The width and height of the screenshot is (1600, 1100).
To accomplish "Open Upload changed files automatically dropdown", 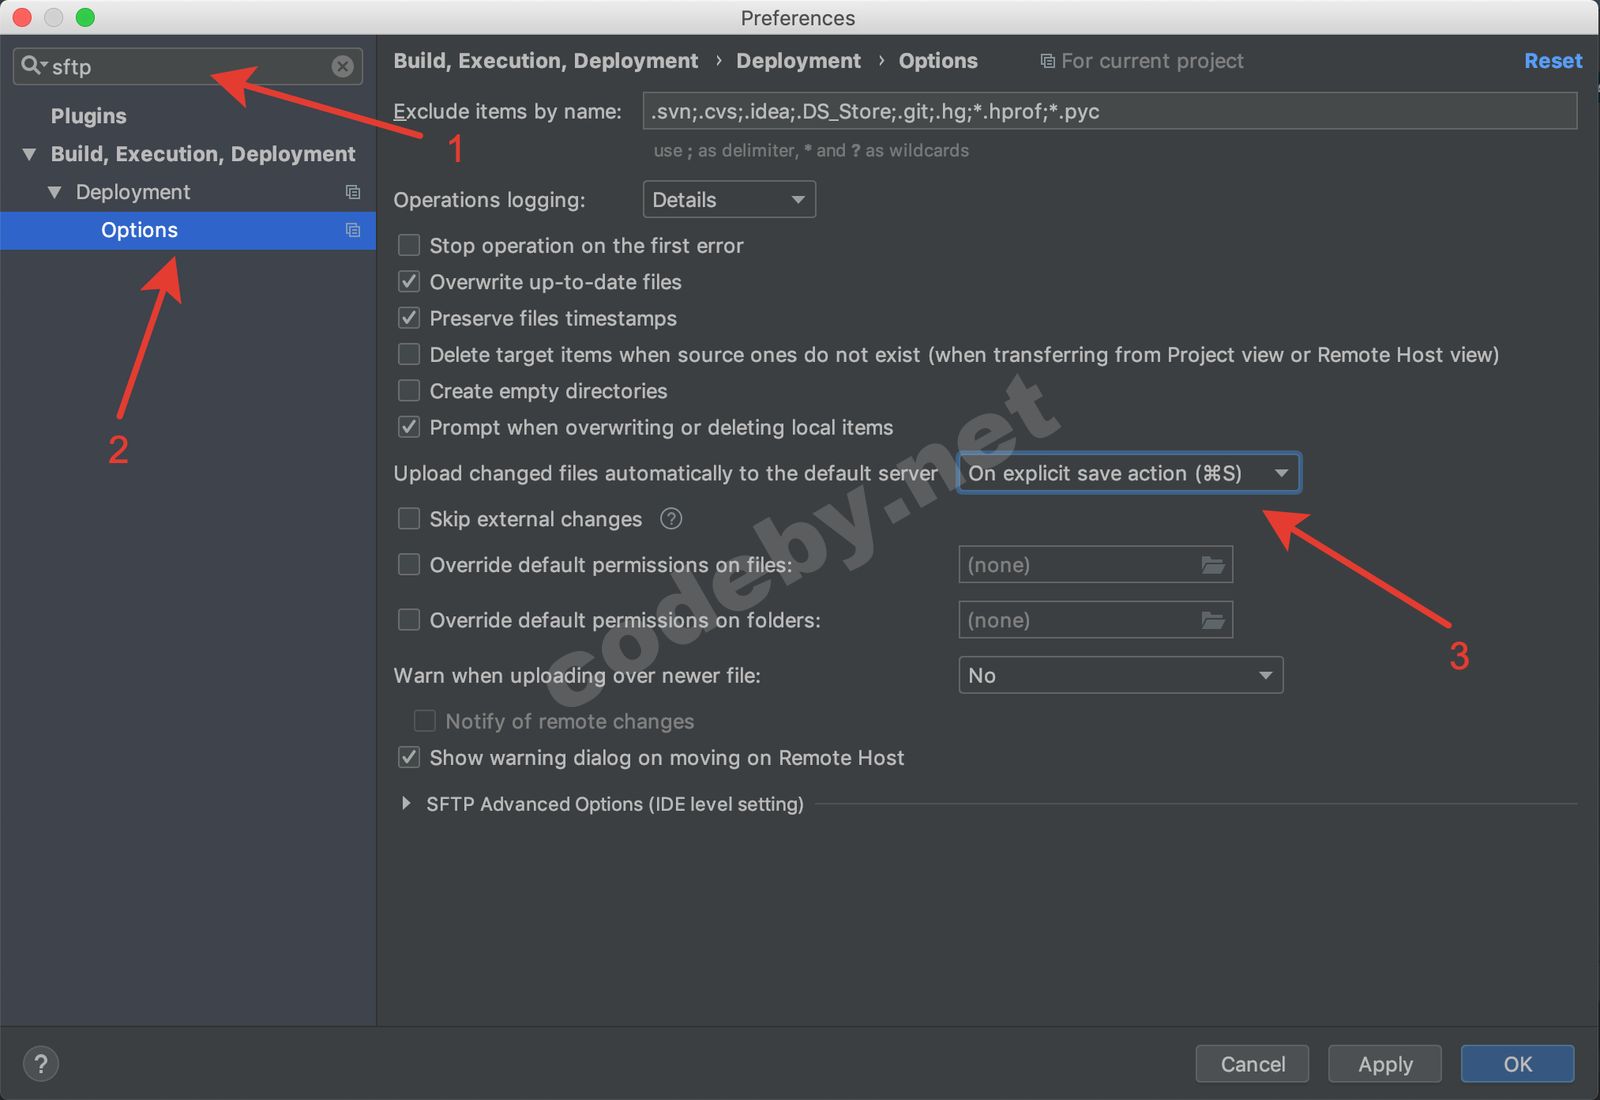I will tap(1129, 473).
